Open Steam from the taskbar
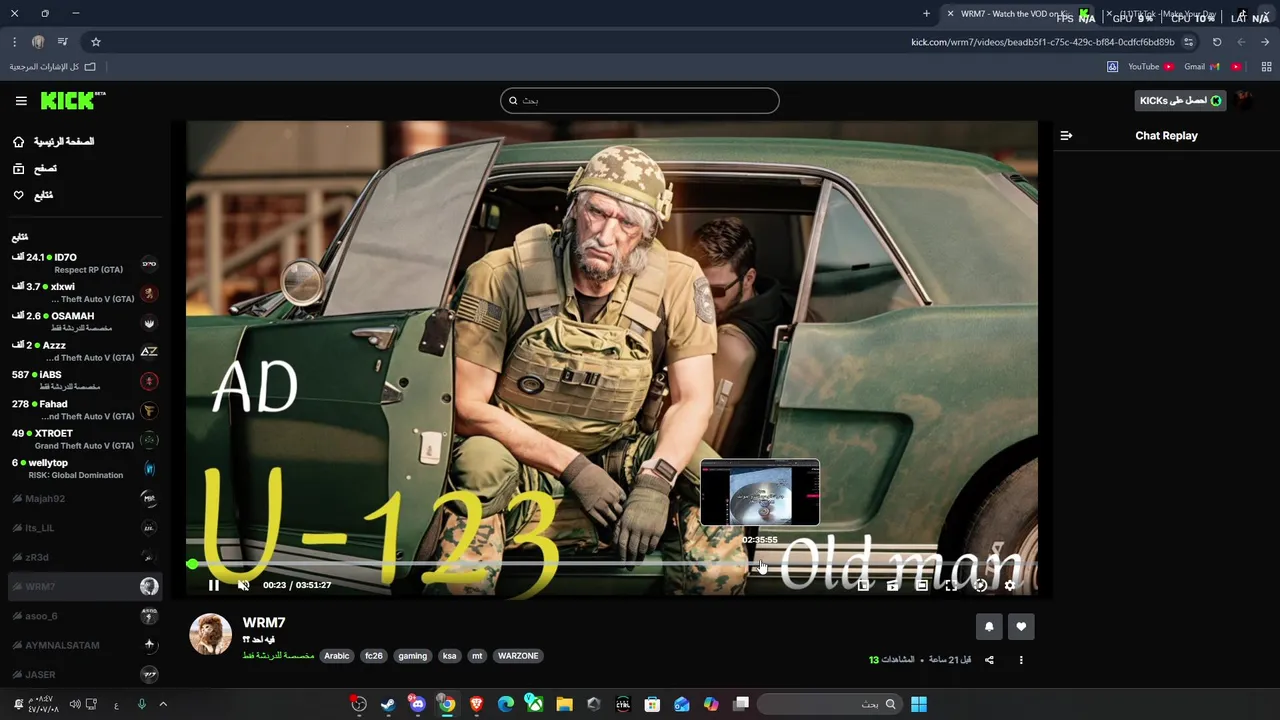Viewport: 1280px width, 720px height. [x=388, y=704]
